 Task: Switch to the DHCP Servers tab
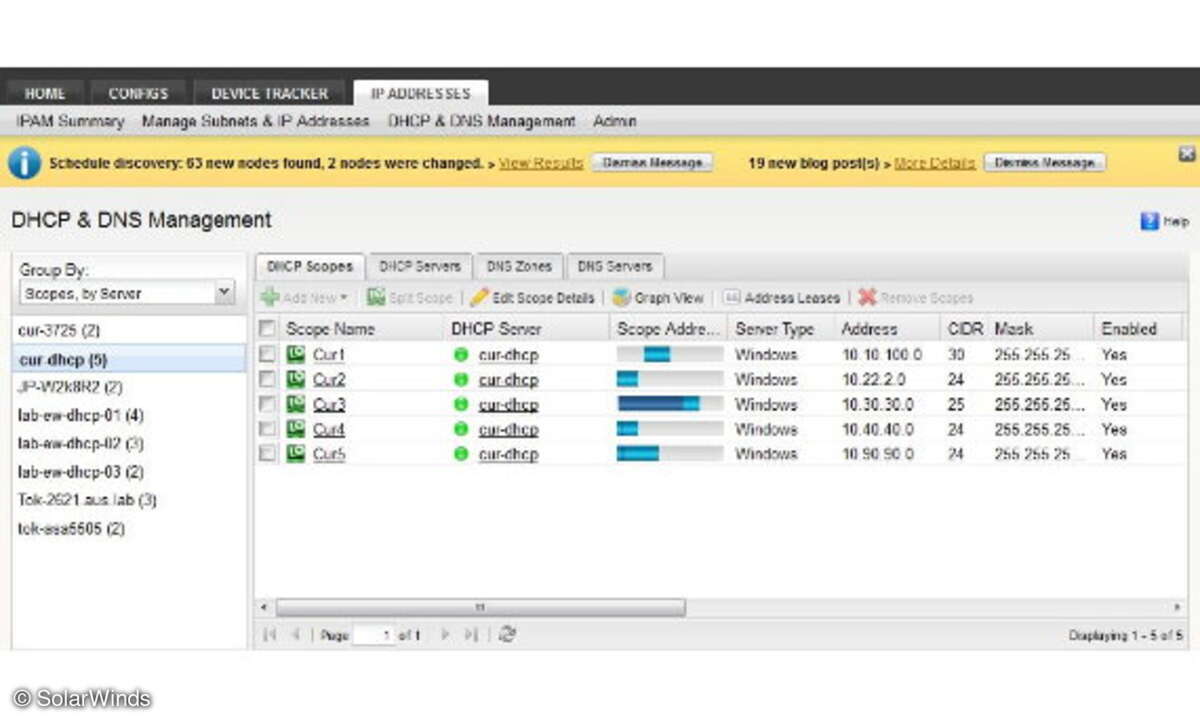420,267
